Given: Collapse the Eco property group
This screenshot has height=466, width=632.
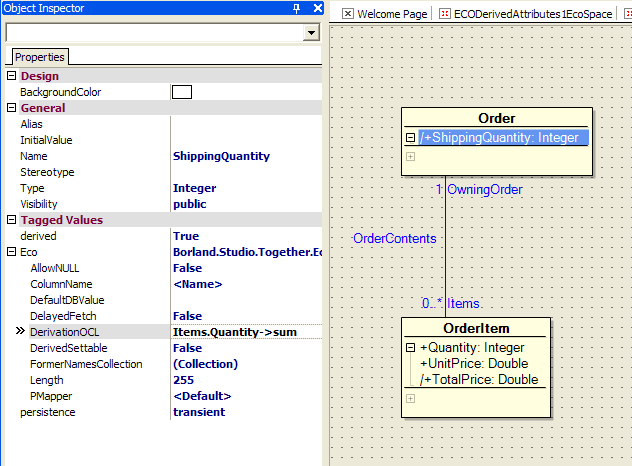Looking at the screenshot, I should (x=12, y=252).
